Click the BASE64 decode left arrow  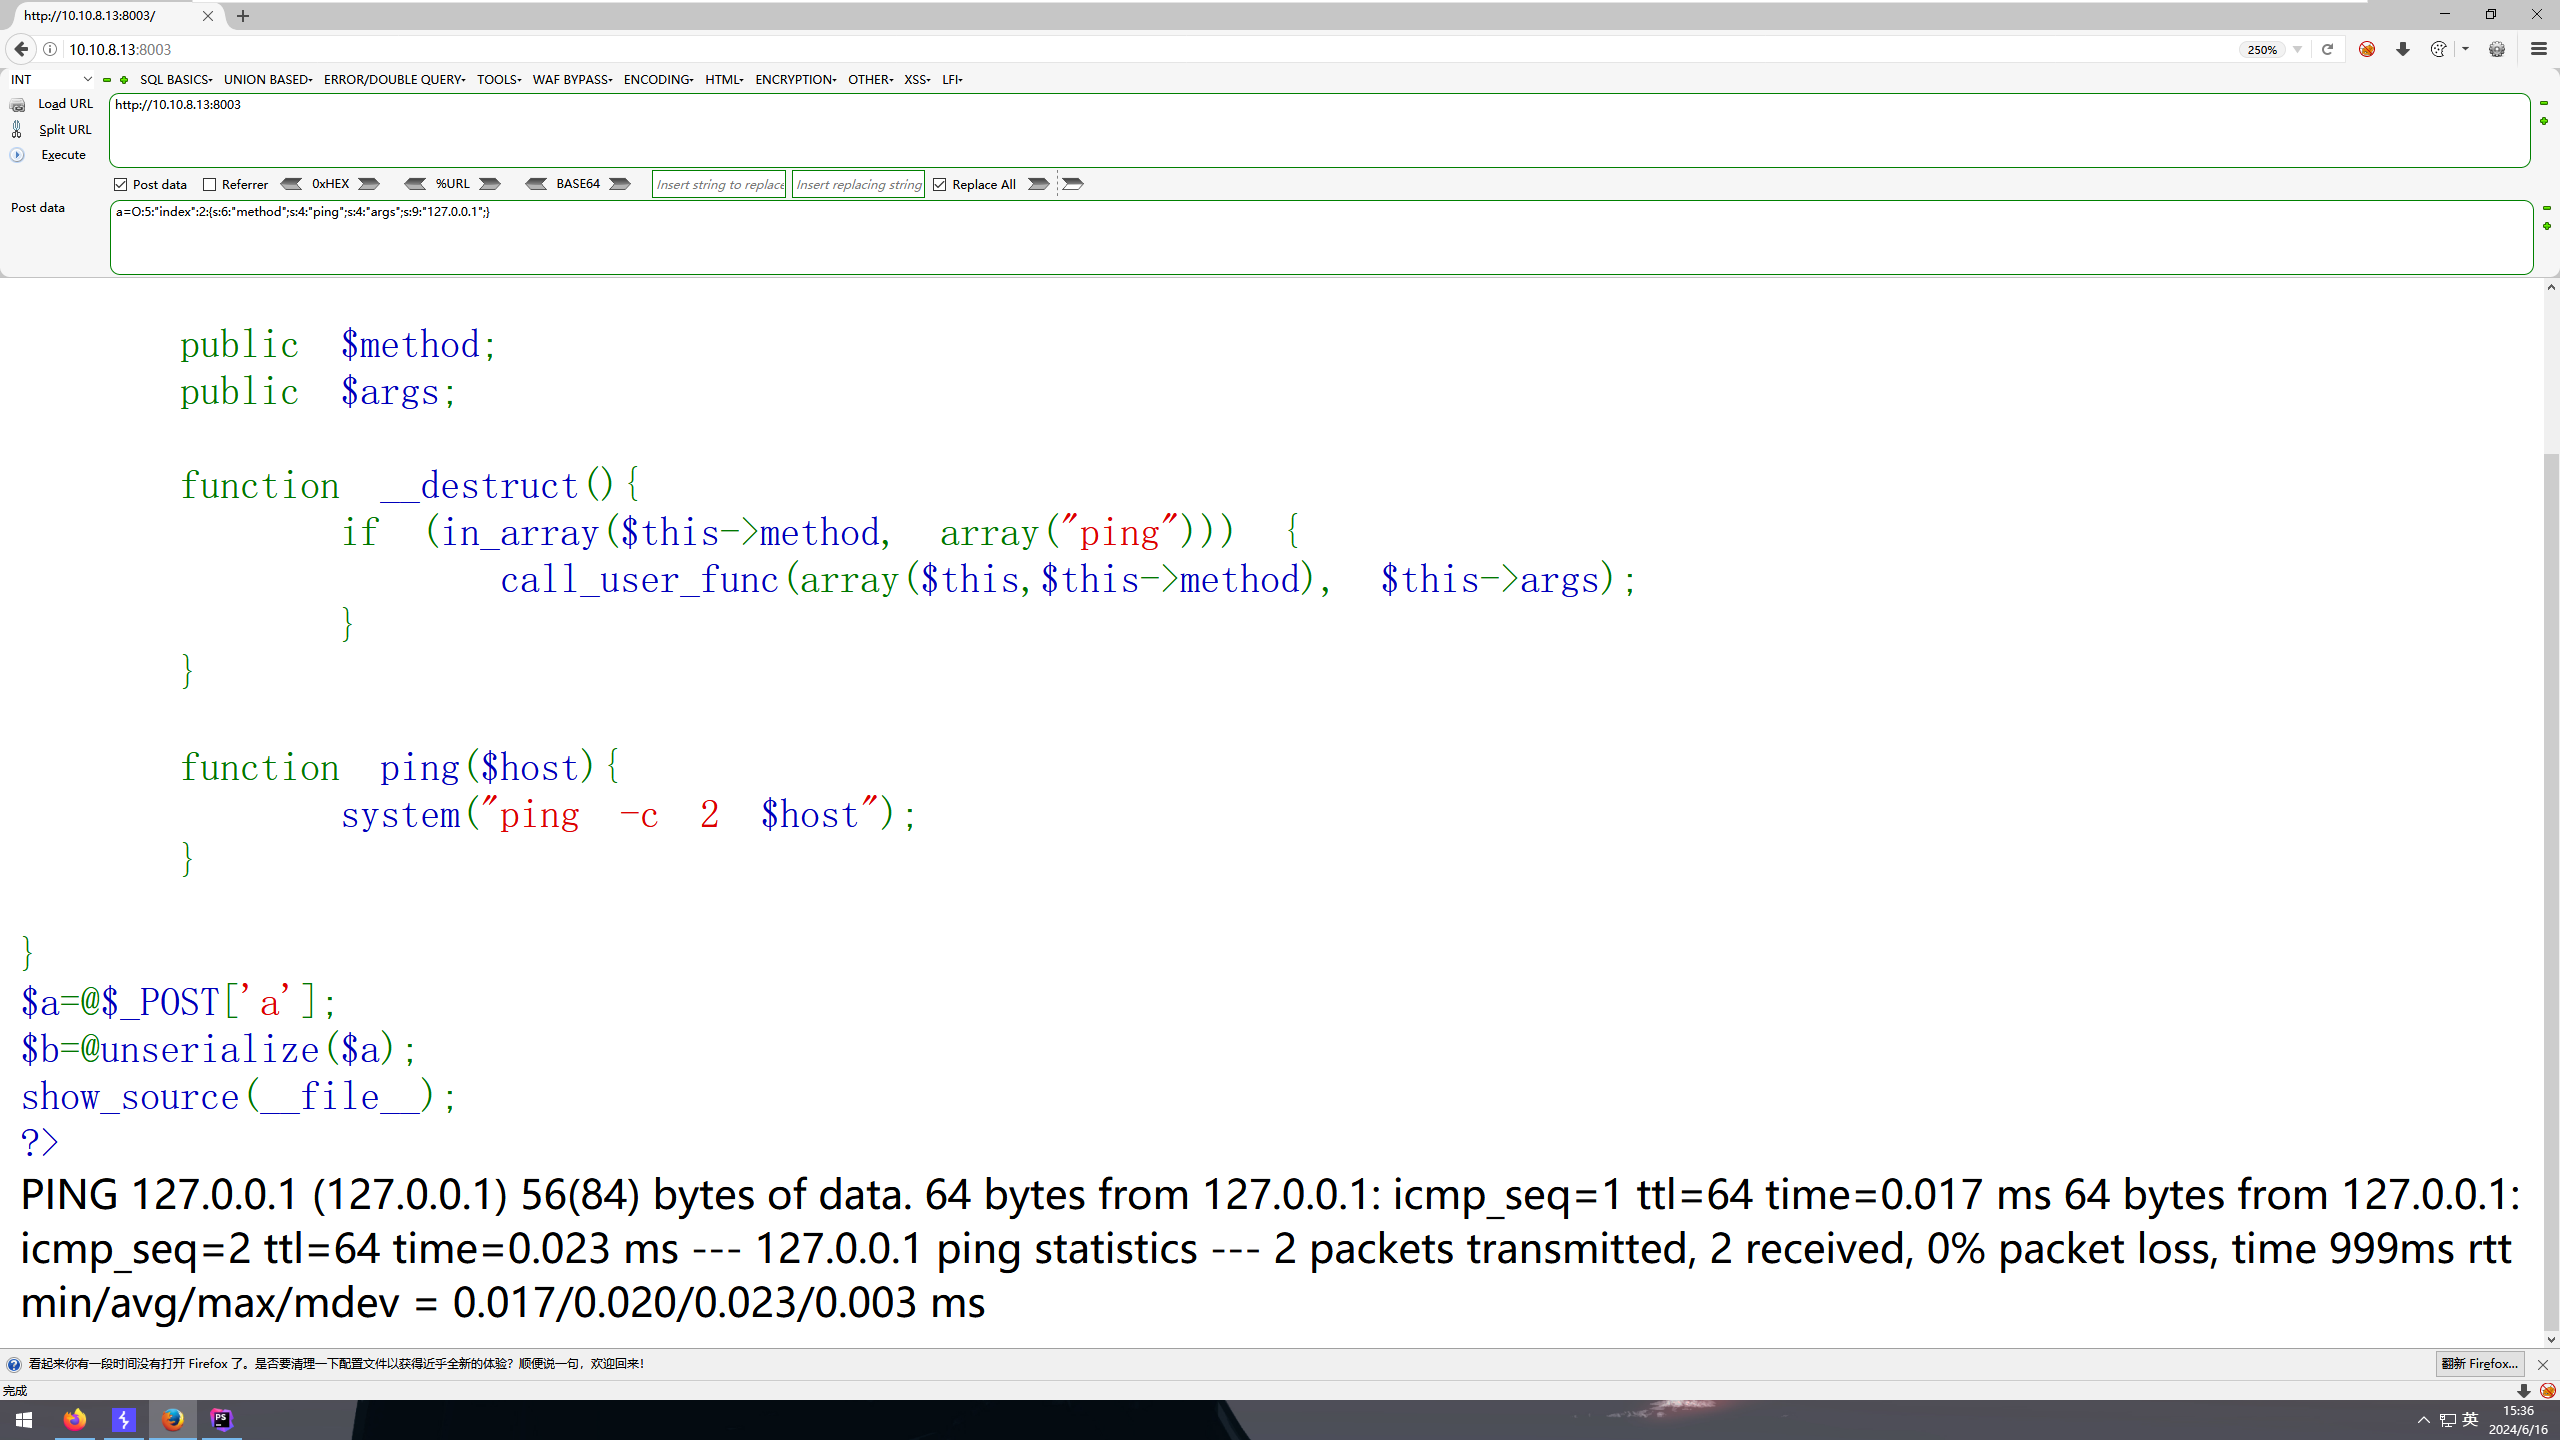point(536,184)
